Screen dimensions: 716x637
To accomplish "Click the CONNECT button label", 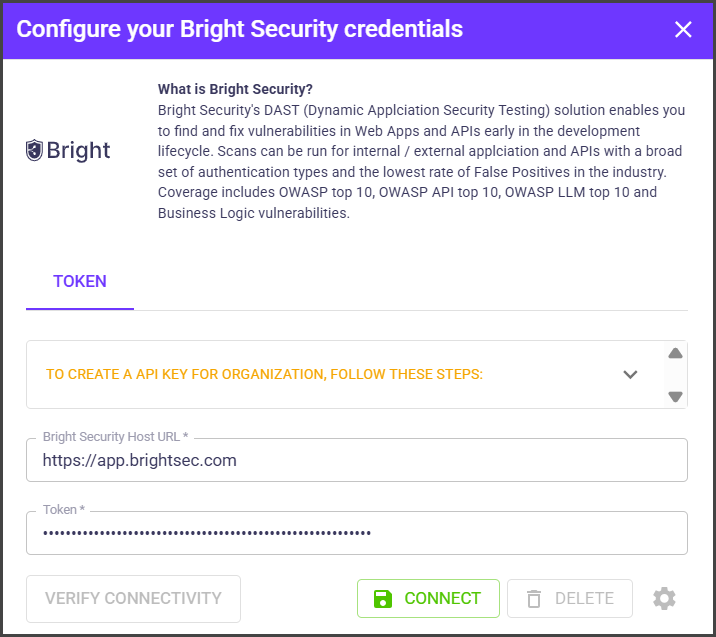I will pyautogui.click(x=442, y=599).
